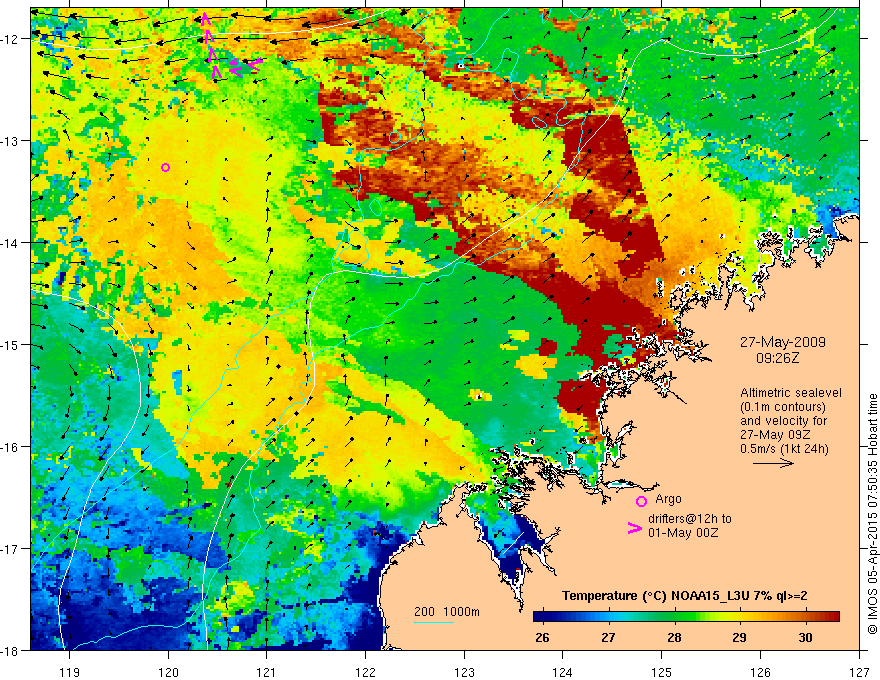880x680 pixels.
Task: Click the '27-May 09Z' legend line
Action: pyautogui.click(x=776, y=435)
